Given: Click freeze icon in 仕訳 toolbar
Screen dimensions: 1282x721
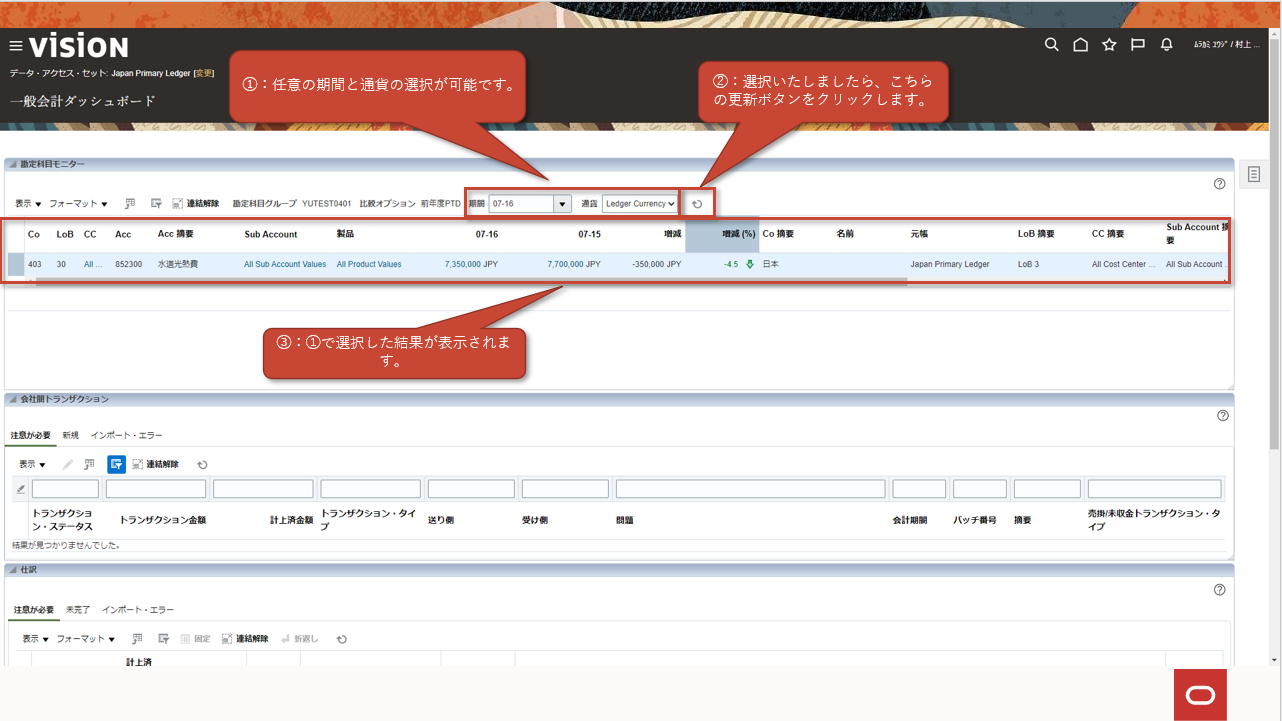Looking at the screenshot, I should [x=137, y=639].
